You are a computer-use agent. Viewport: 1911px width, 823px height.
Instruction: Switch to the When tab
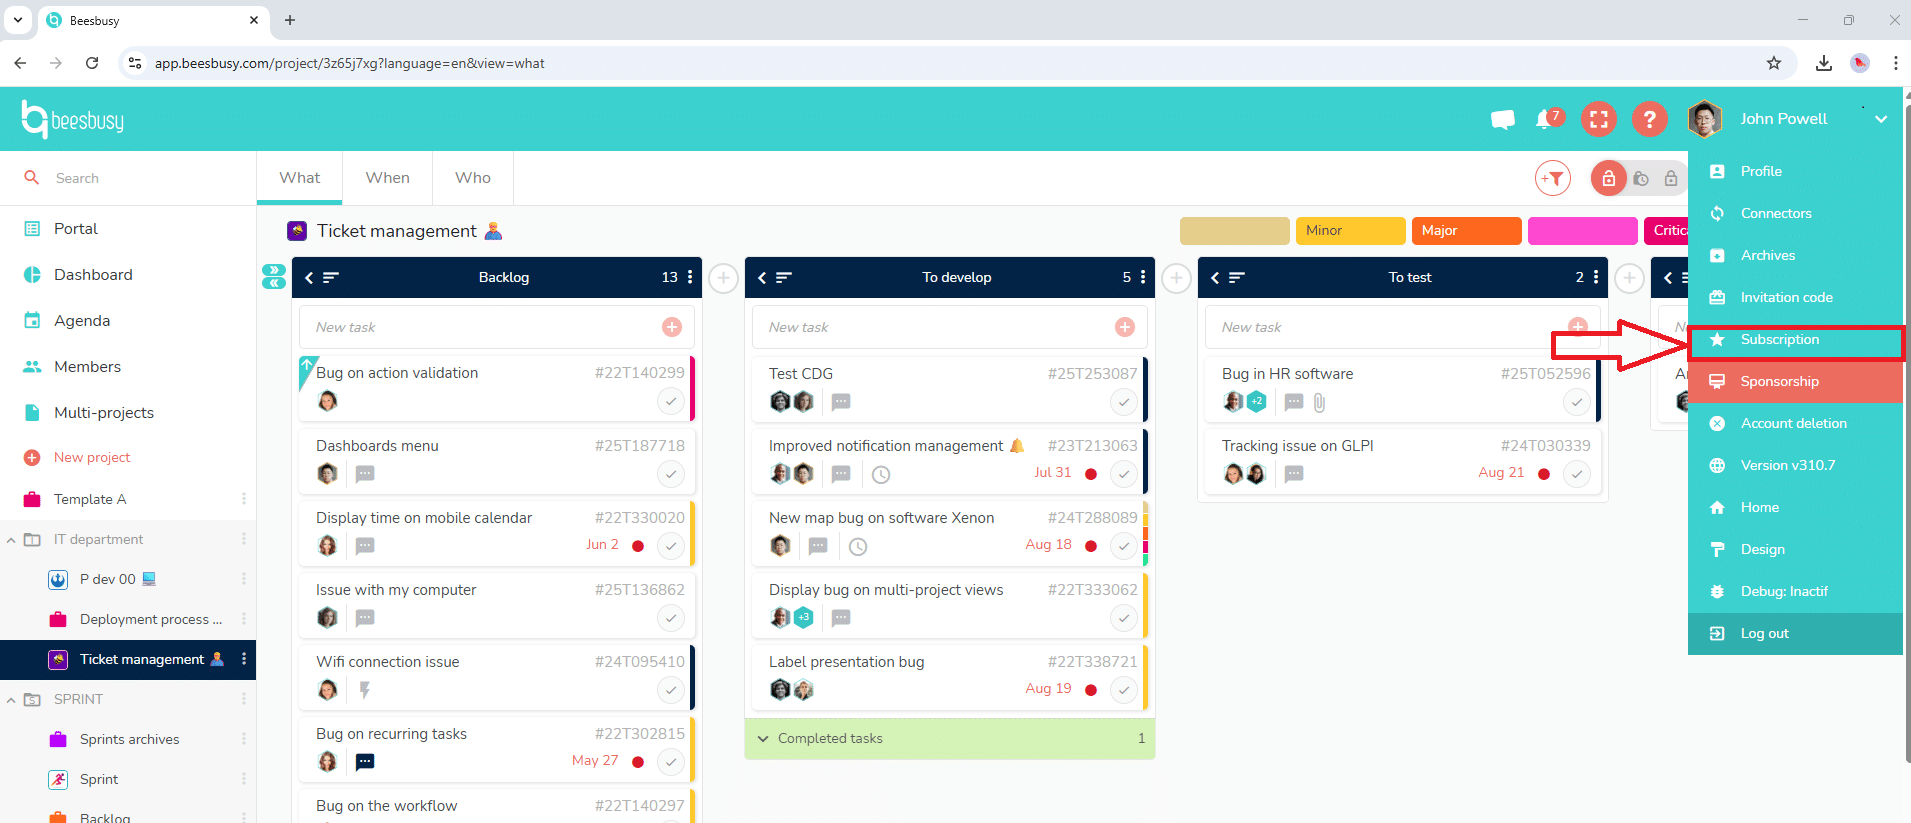(x=387, y=178)
